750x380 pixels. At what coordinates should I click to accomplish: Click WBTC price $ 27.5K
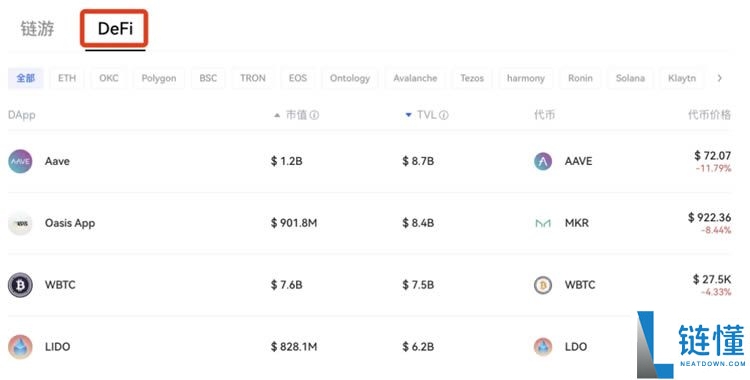click(712, 279)
